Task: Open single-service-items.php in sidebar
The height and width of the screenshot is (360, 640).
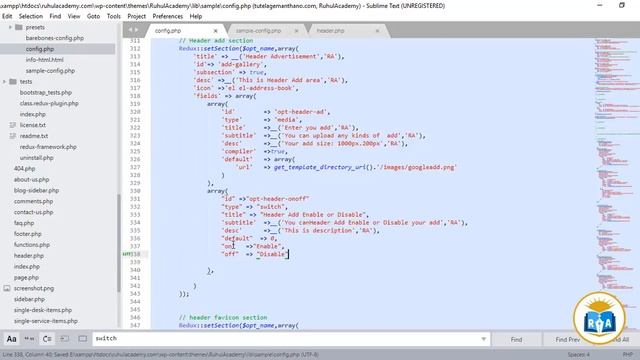Action: point(46,321)
